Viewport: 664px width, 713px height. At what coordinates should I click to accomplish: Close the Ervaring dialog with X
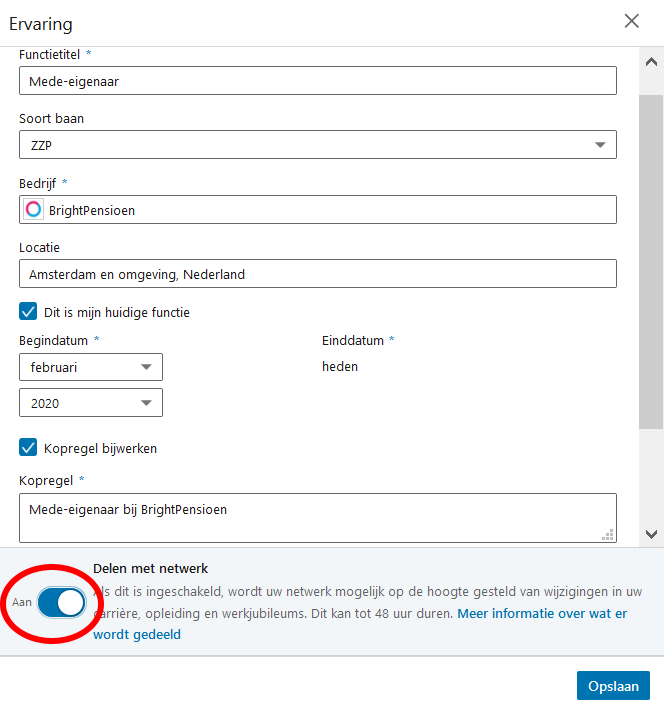pos(631,21)
